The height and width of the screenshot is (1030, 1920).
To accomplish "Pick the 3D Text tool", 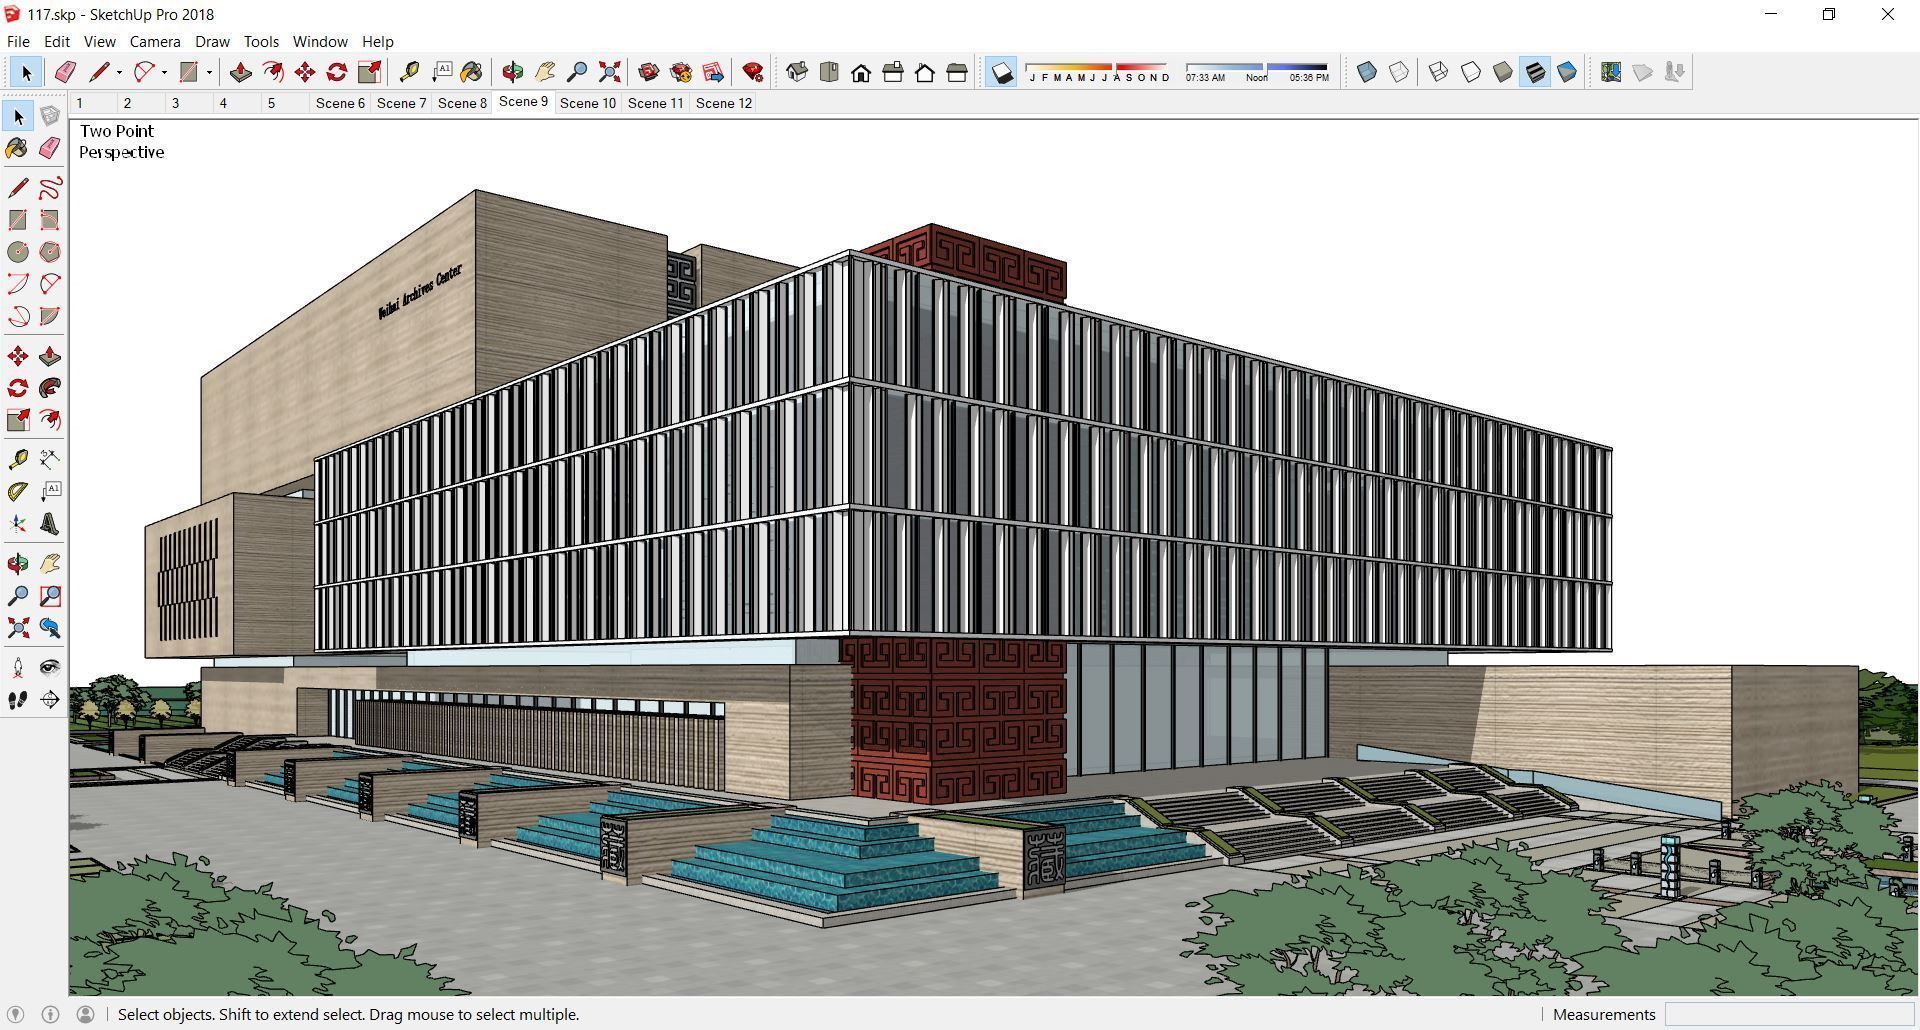I will click(50, 524).
